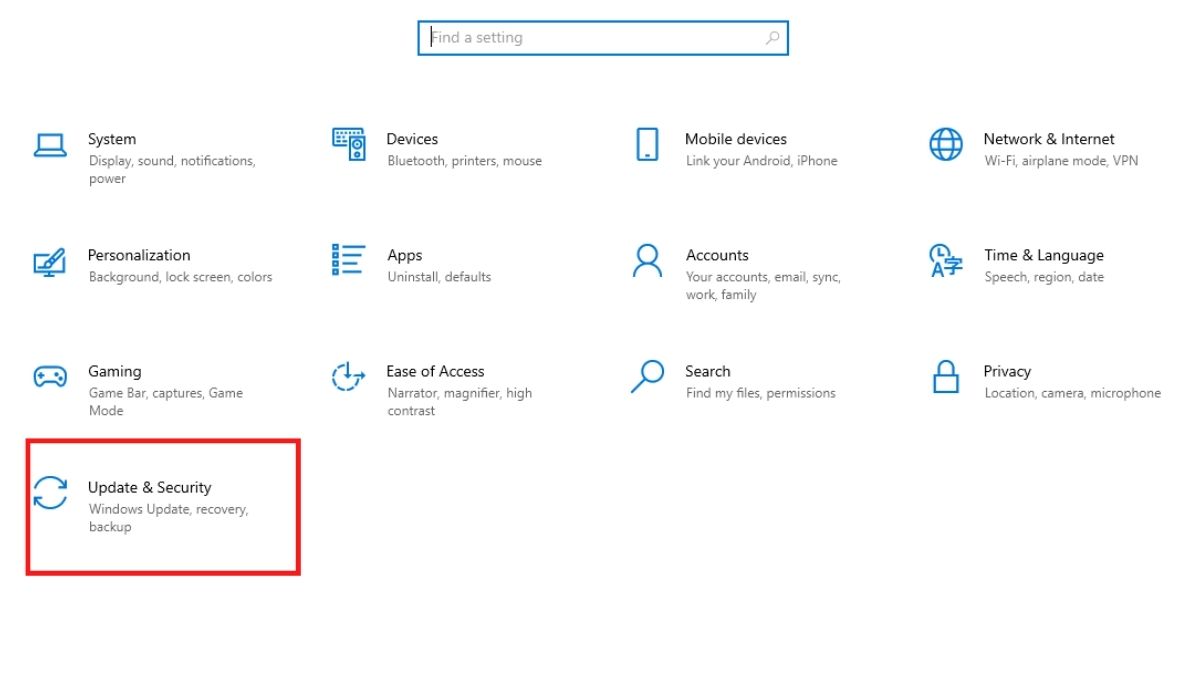Click the magnifier icon in search box
Viewport: 1200px width, 675px height.
(772, 38)
